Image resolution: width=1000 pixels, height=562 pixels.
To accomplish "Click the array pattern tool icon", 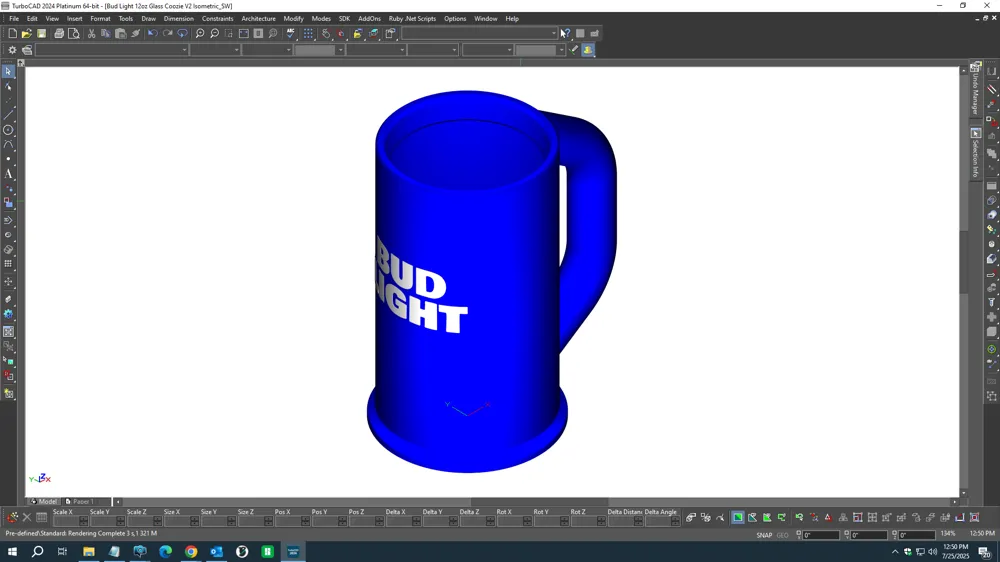I will (x=8, y=263).
